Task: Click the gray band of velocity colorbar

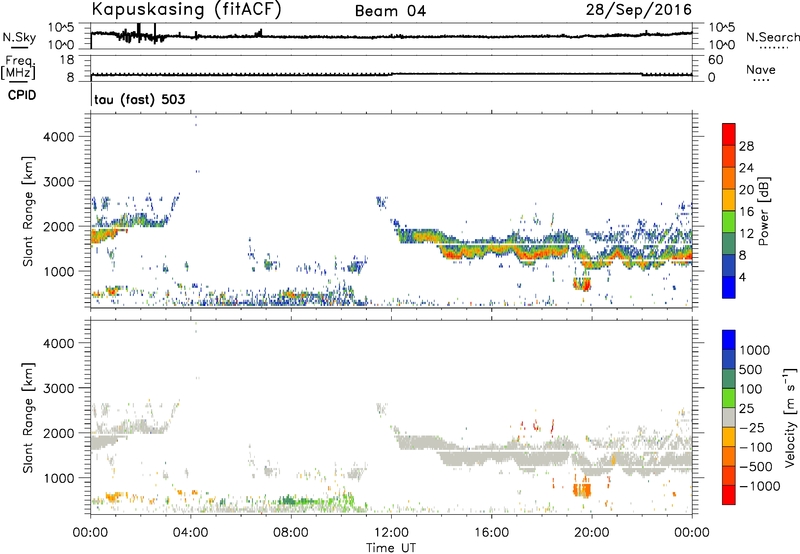Action: coord(729,418)
